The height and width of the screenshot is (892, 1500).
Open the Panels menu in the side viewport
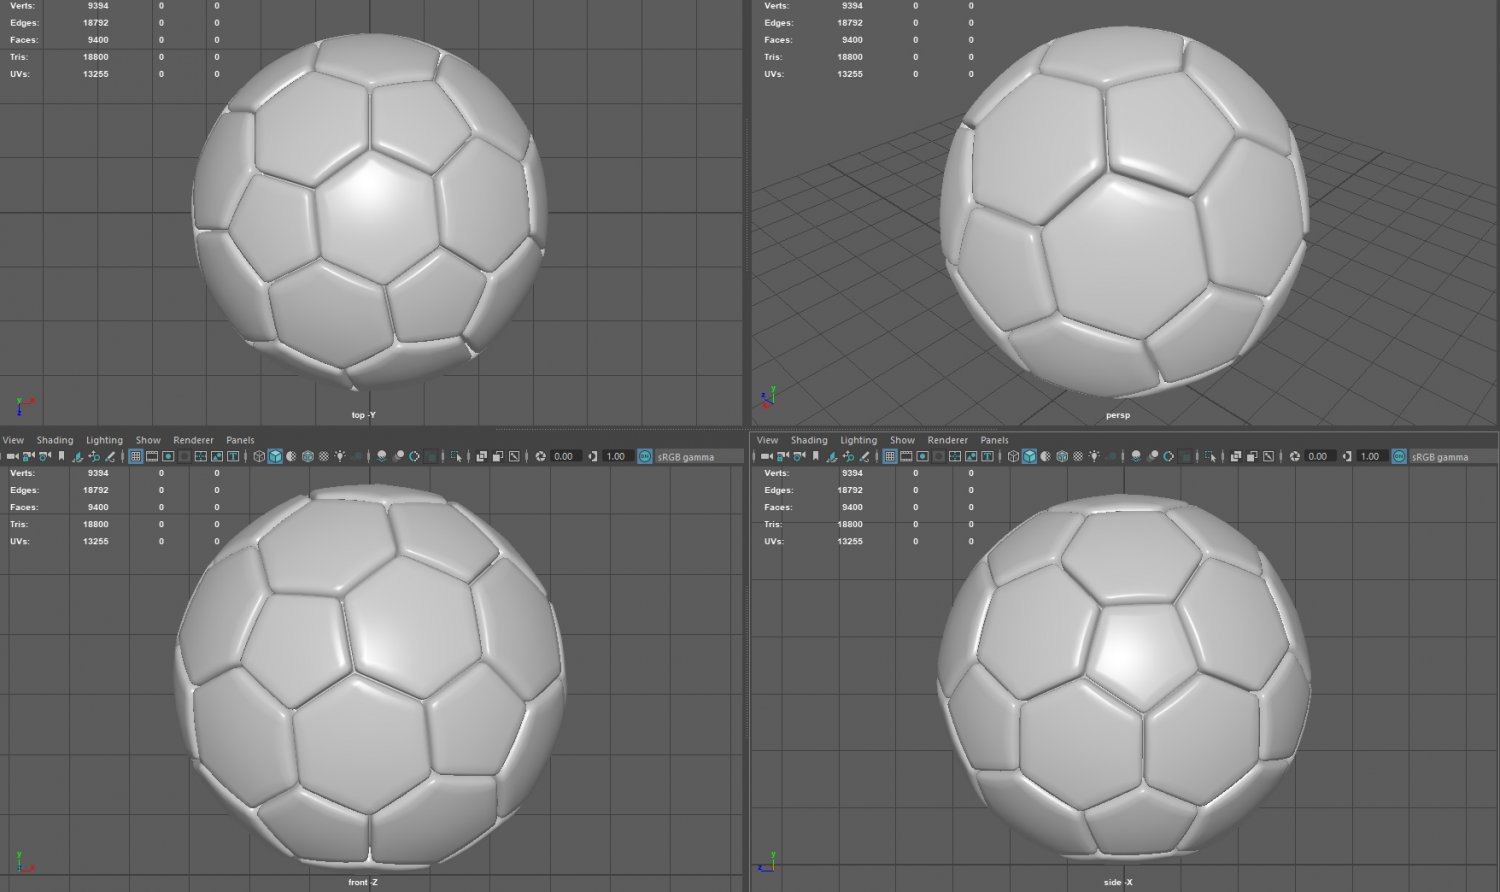(994, 440)
